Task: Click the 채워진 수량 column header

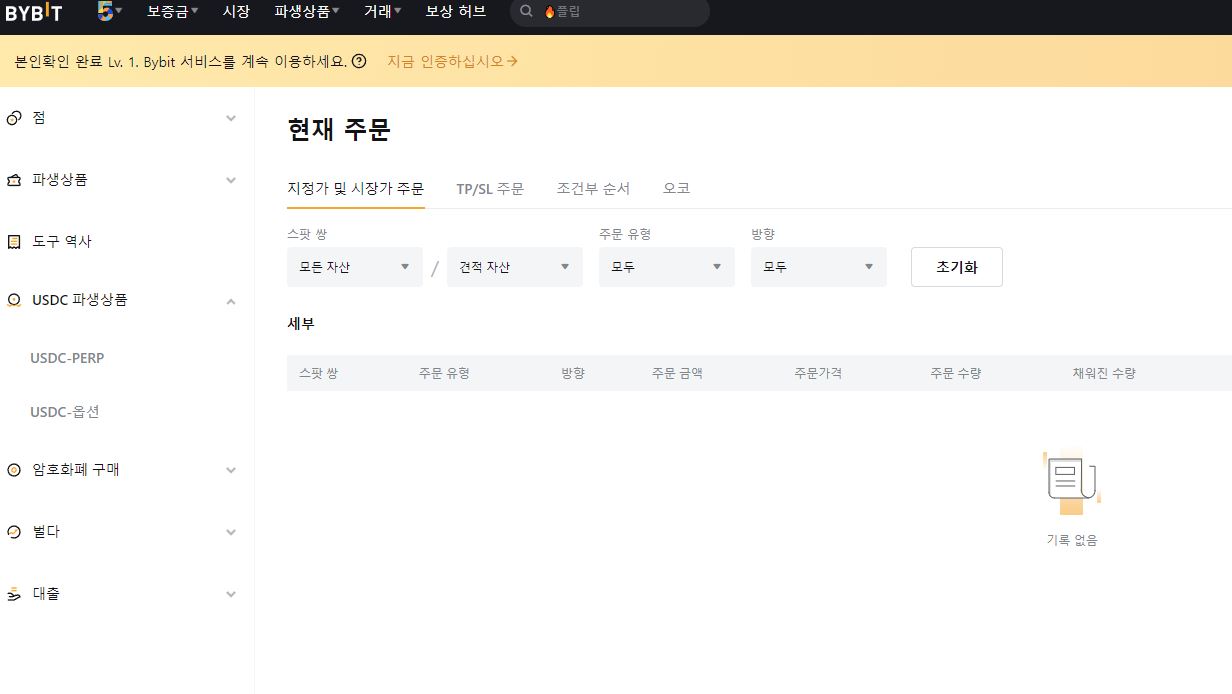Action: tap(1104, 373)
